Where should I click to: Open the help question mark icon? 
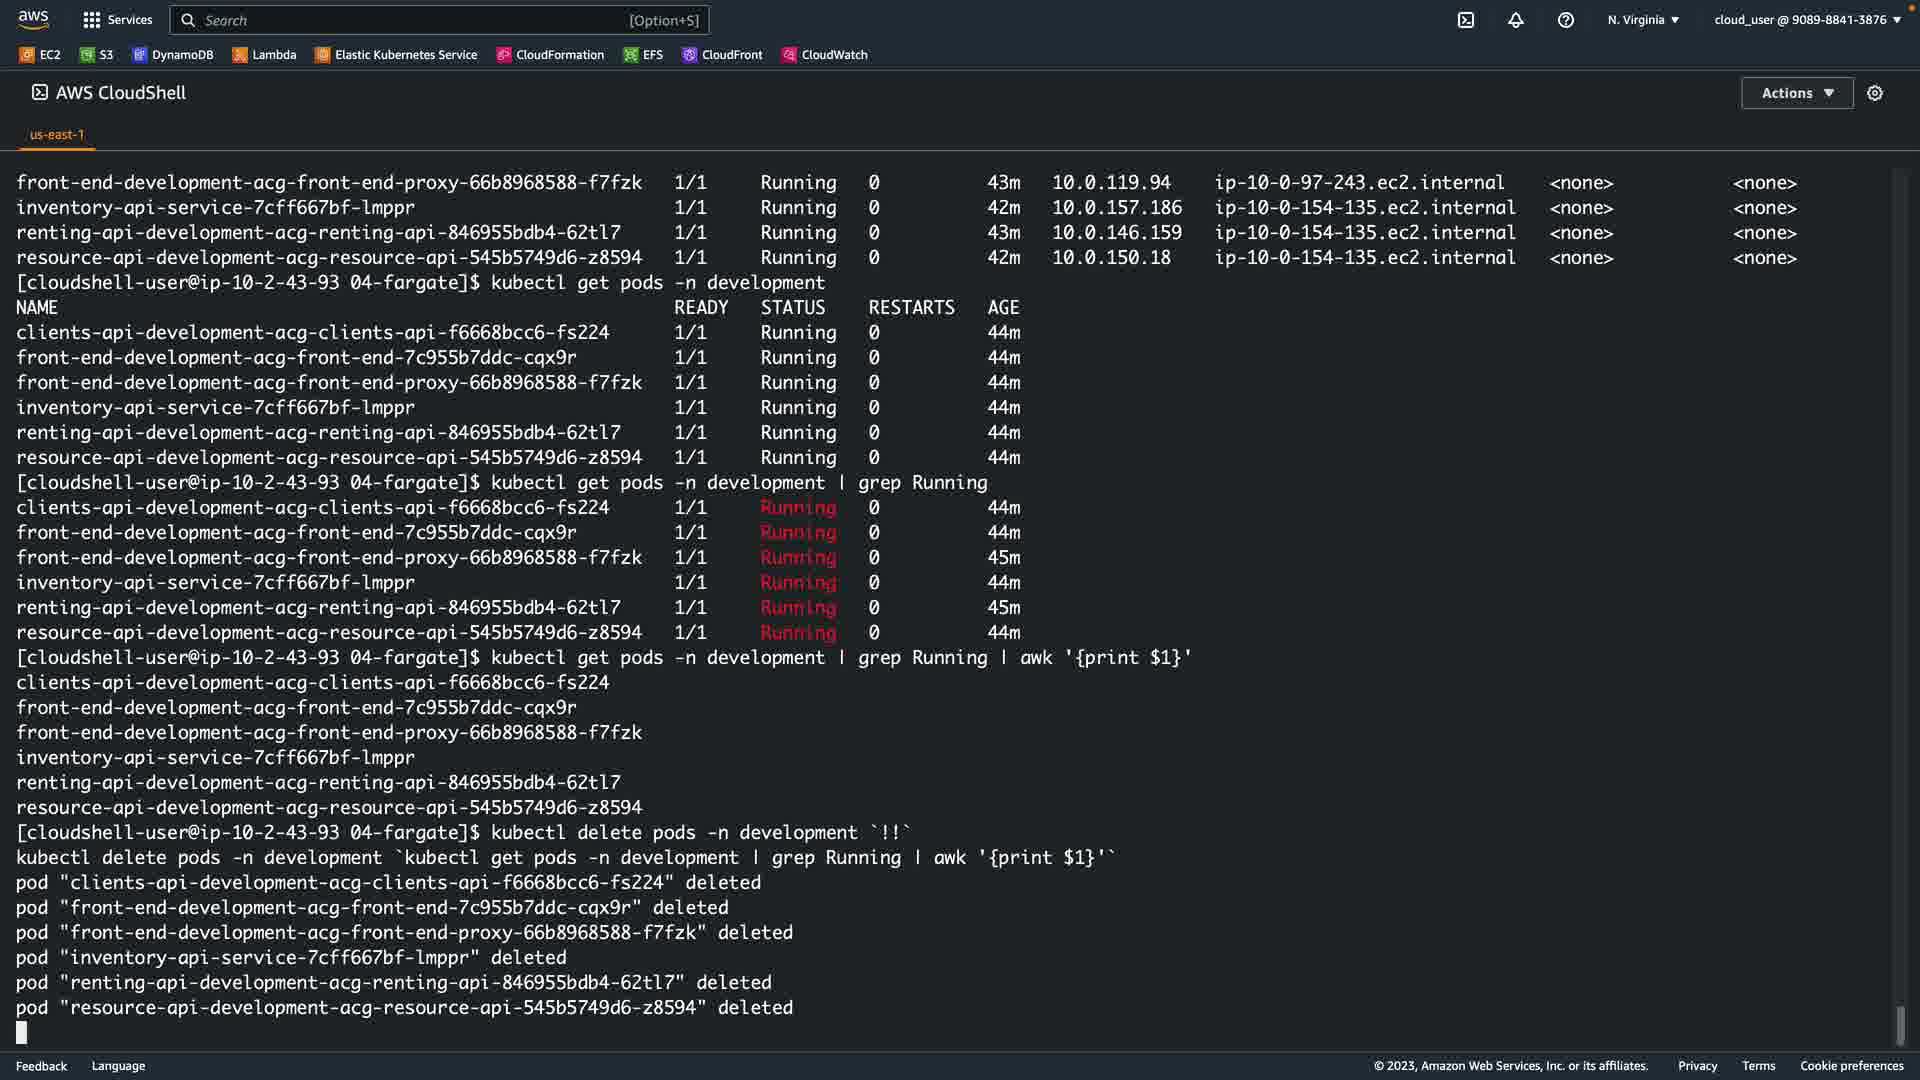click(x=1565, y=20)
